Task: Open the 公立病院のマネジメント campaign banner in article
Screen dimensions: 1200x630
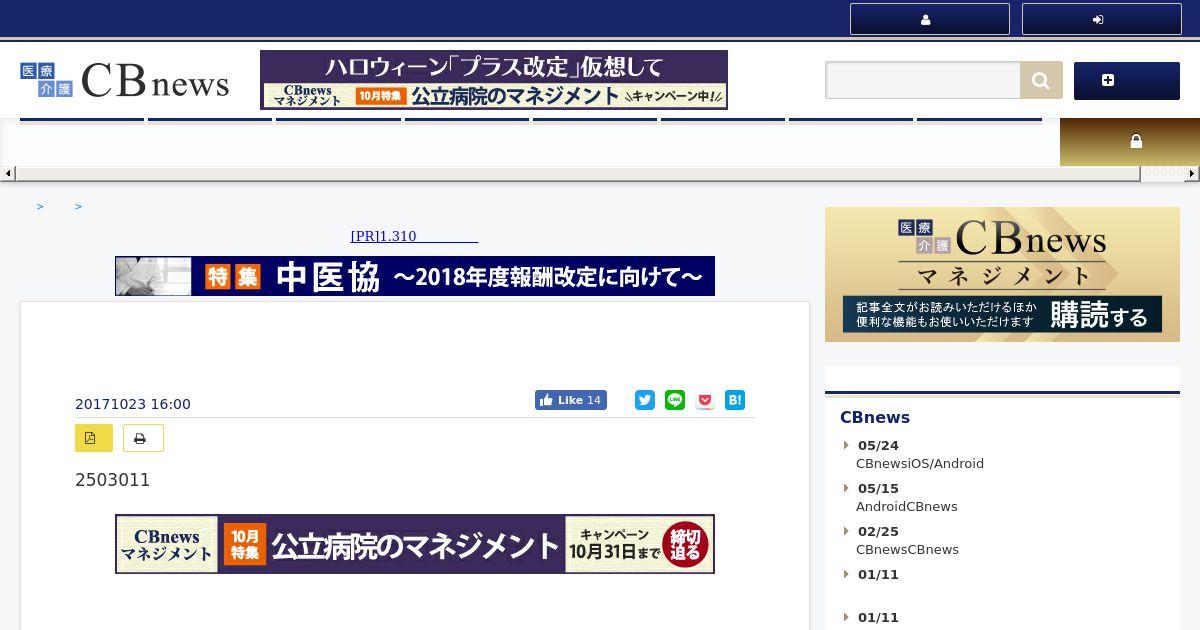Action: click(415, 544)
